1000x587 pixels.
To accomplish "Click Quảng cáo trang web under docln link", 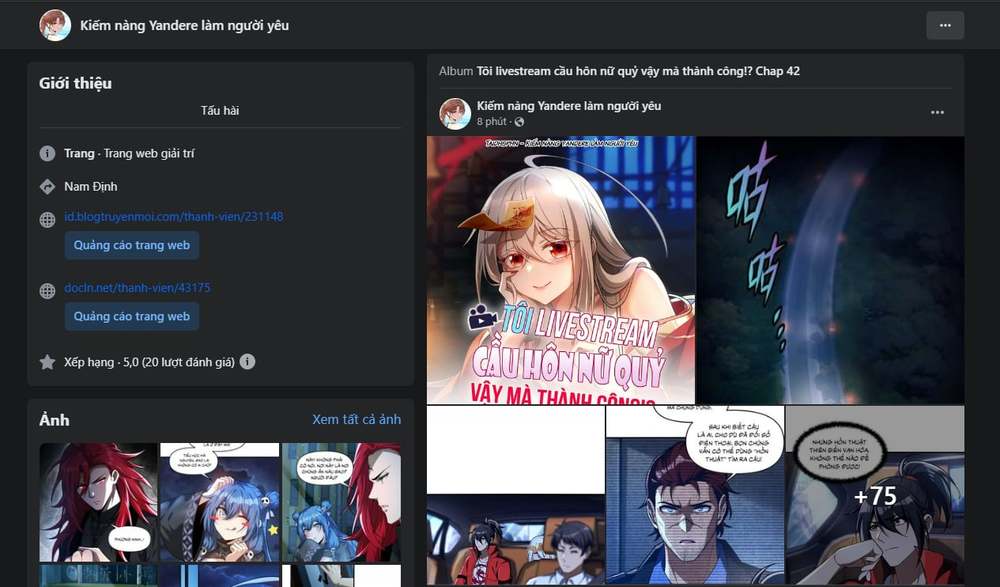I will 131,316.
